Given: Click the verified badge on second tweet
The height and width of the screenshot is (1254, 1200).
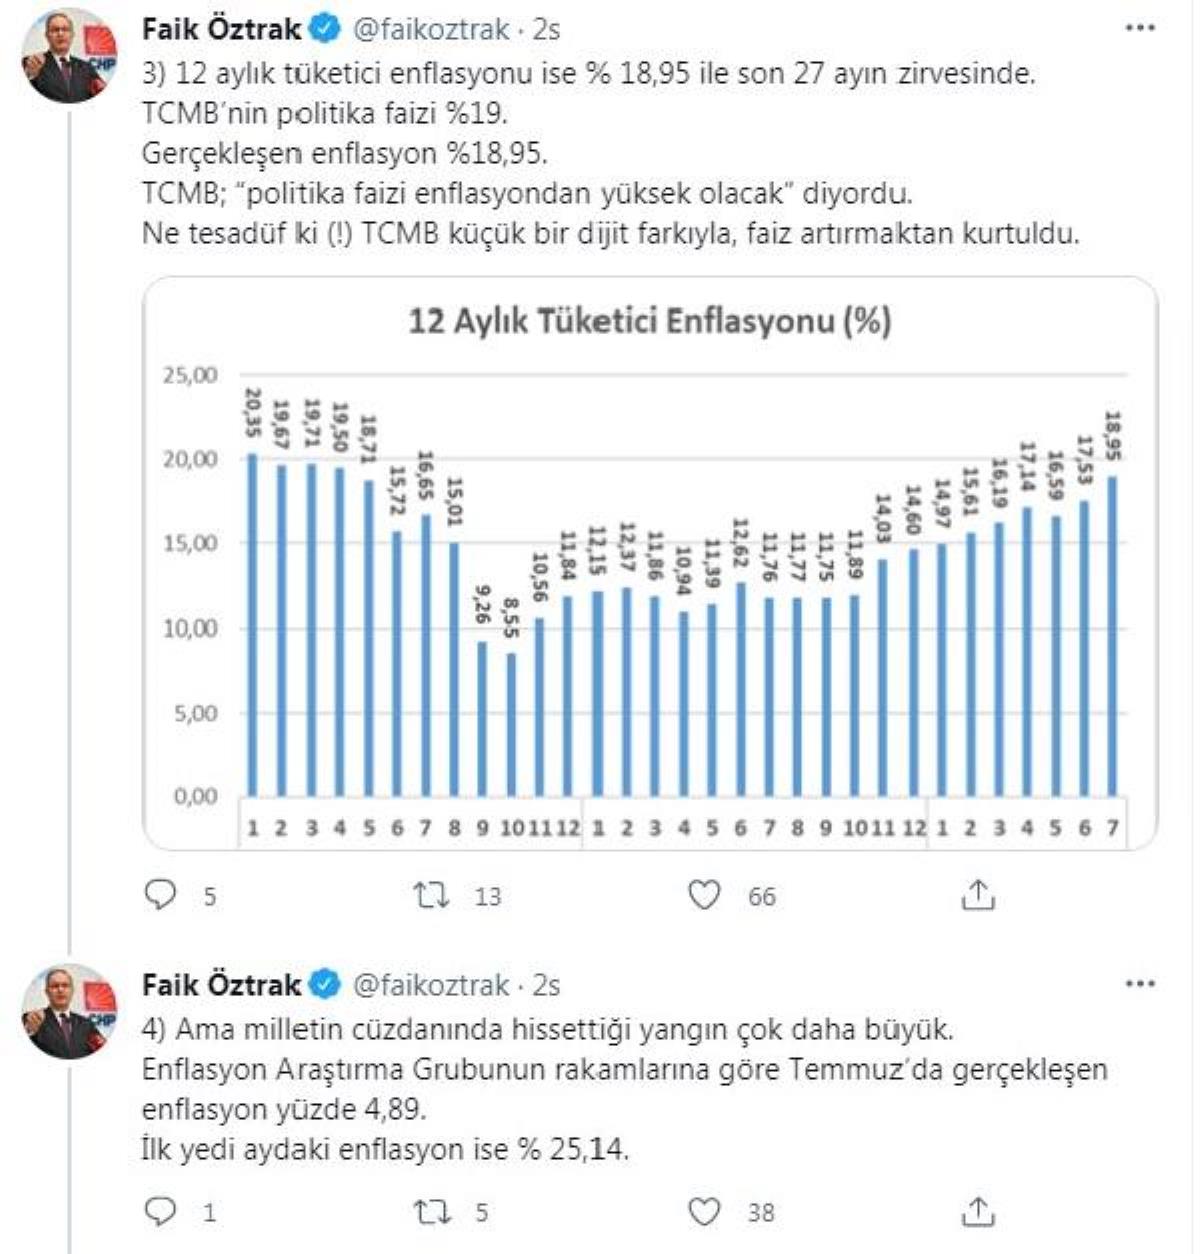Looking at the screenshot, I should (325, 985).
